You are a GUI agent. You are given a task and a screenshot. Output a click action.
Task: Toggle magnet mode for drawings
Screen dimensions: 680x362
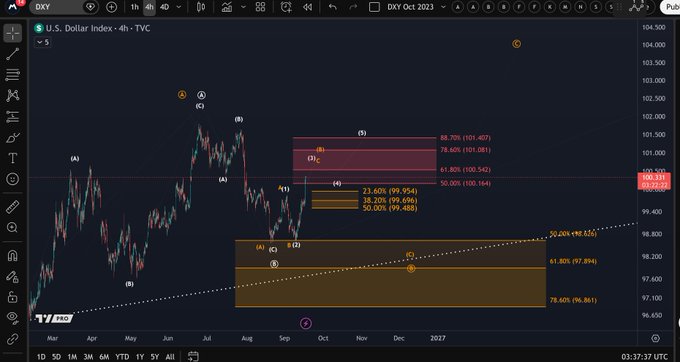tap(13, 255)
